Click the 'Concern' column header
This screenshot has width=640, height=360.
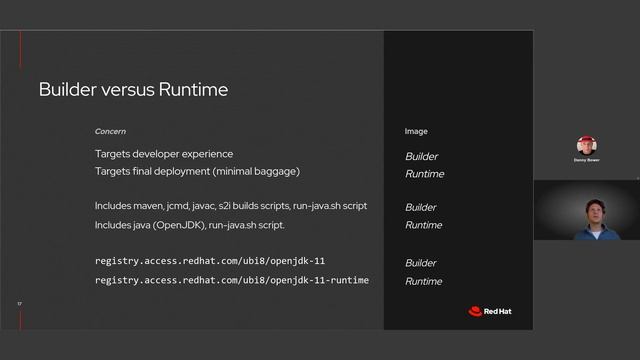[110, 131]
